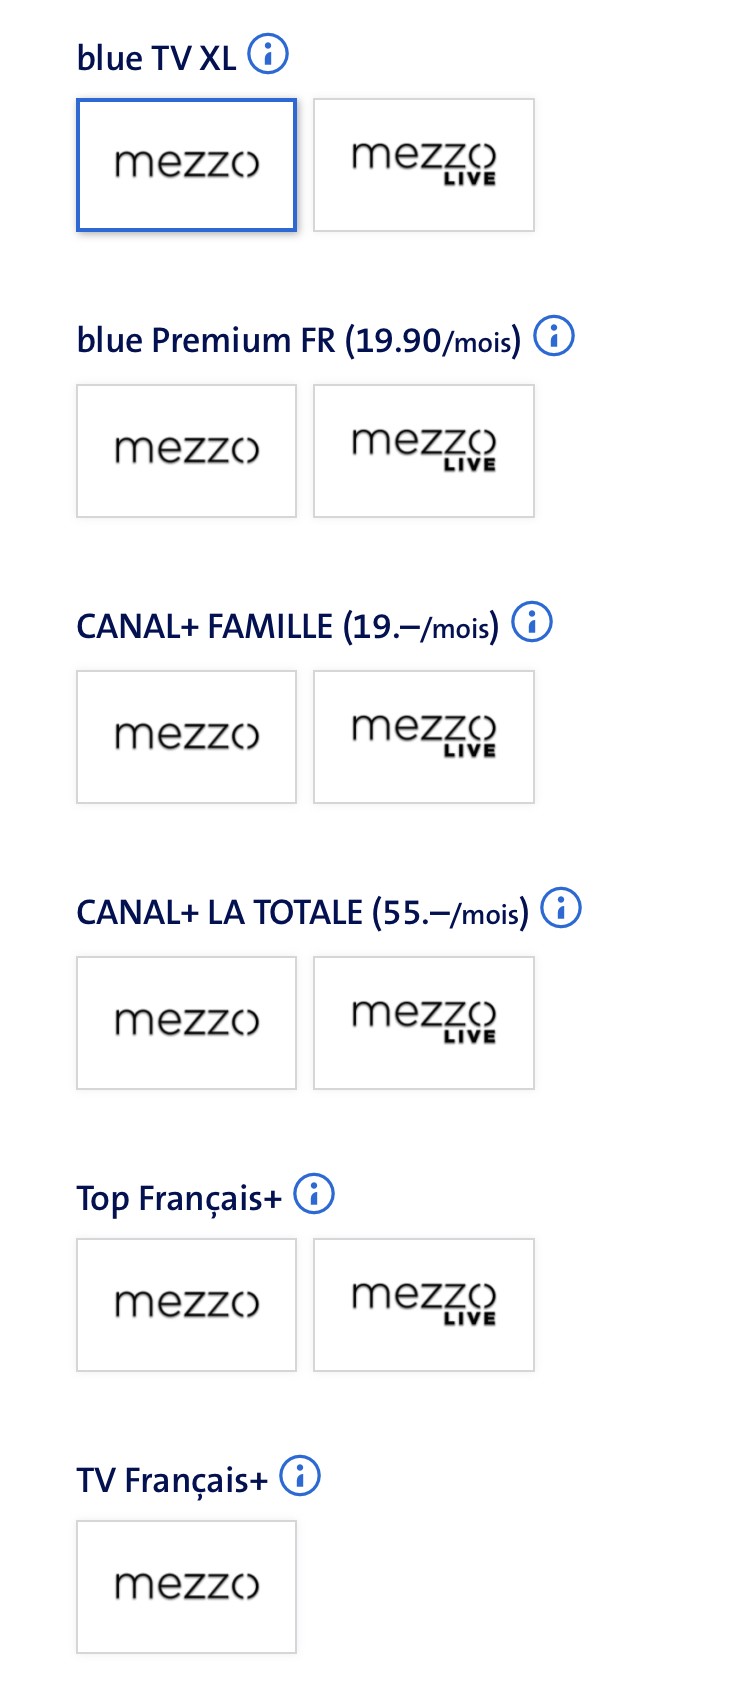
Task: Open info for CANAL+ LA TOTALE
Action: [x=561, y=908]
